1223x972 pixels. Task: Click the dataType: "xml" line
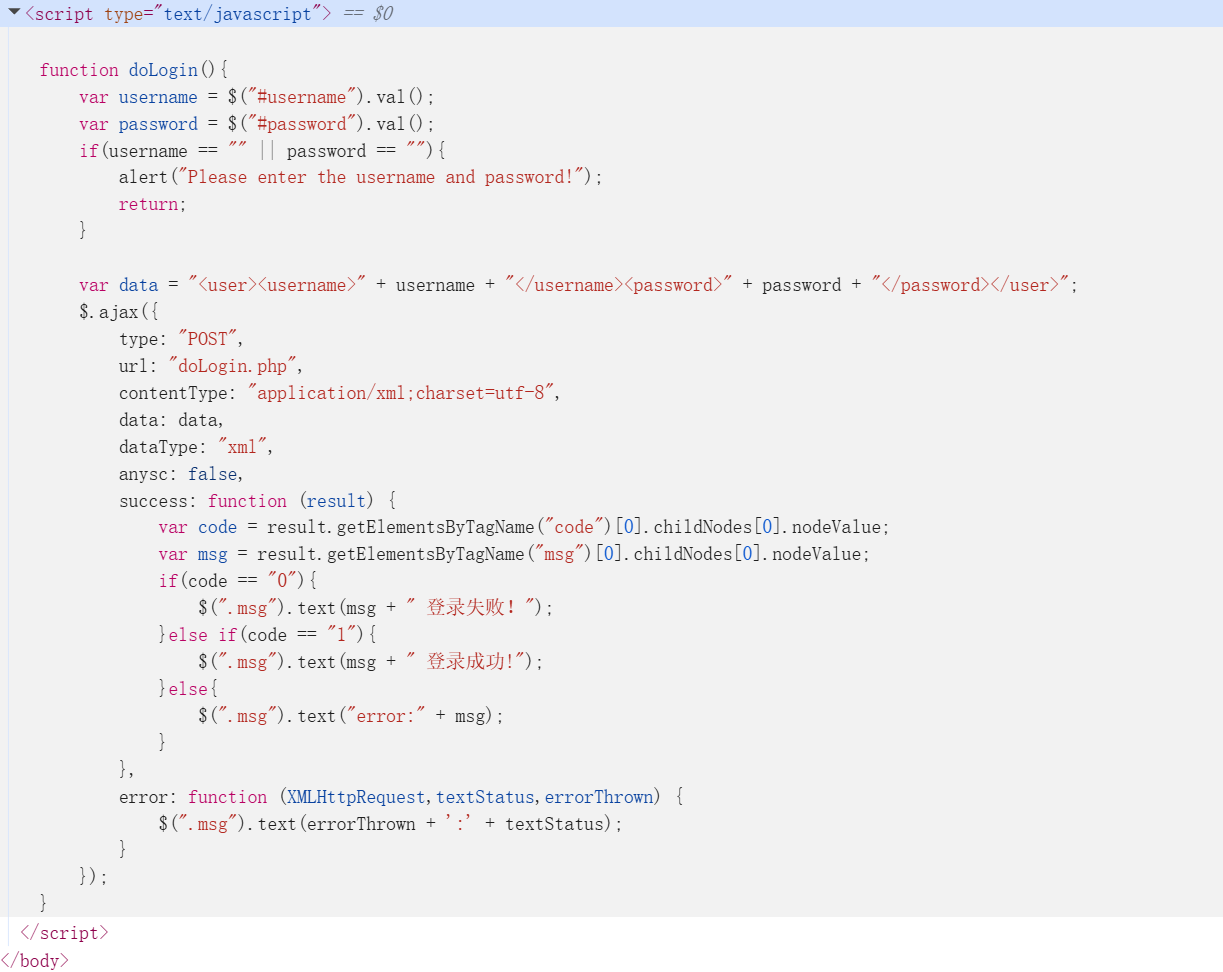(x=196, y=447)
